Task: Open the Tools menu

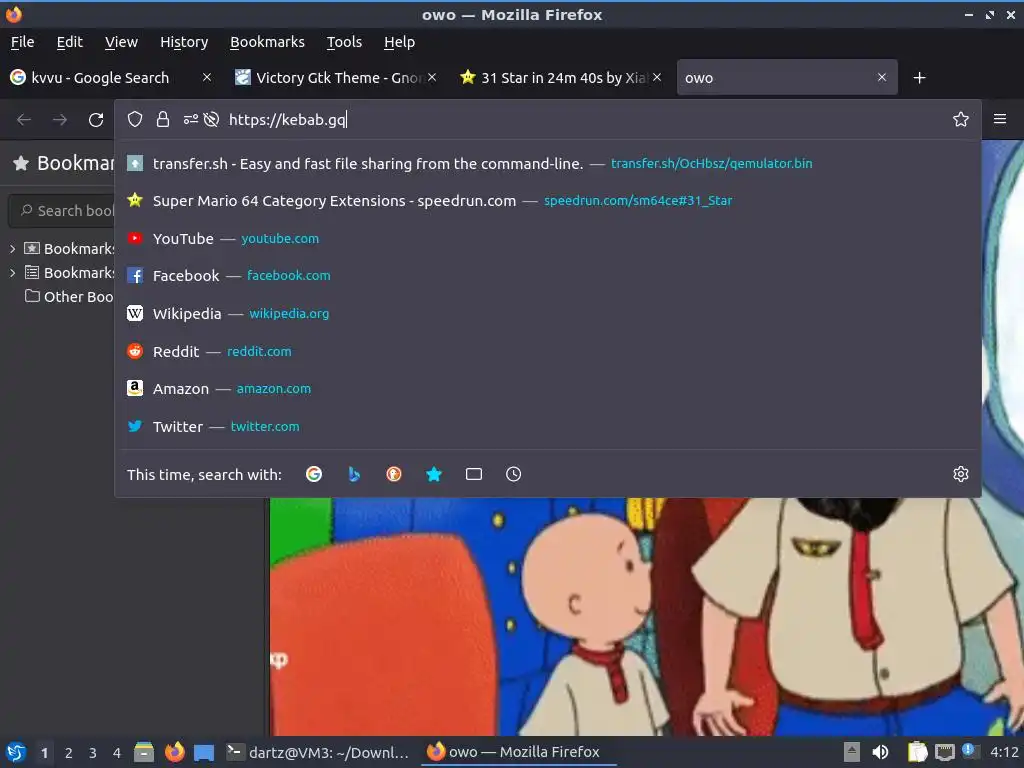Action: (x=344, y=42)
